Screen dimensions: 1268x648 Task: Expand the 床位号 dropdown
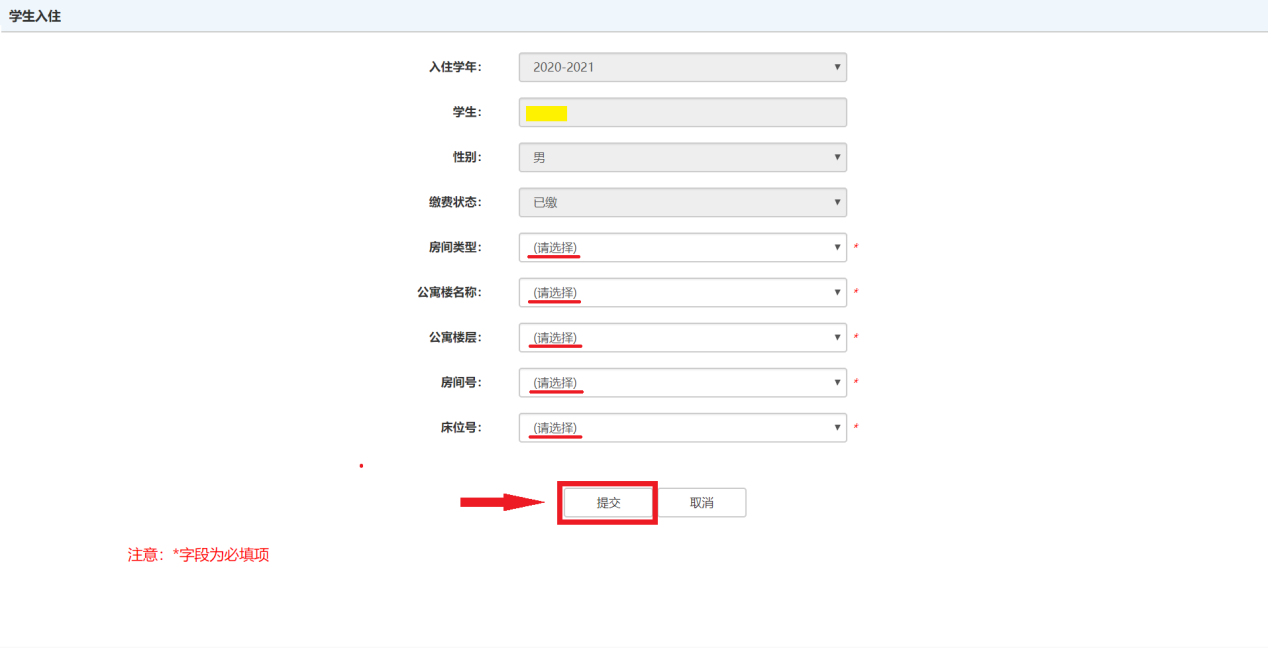(682, 428)
